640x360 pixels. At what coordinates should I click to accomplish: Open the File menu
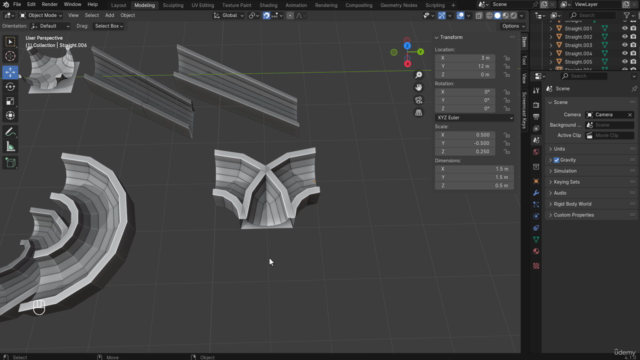(x=17, y=4)
